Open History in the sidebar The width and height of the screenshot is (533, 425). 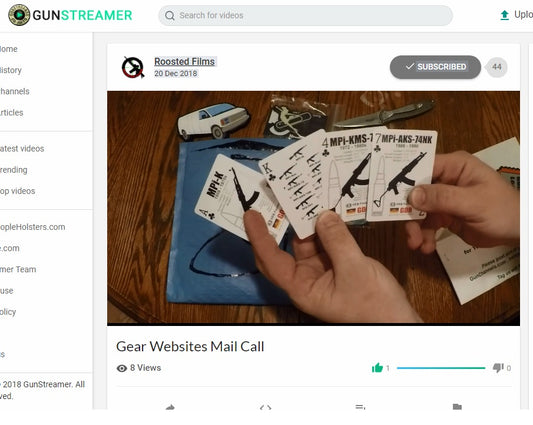point(11,70)
